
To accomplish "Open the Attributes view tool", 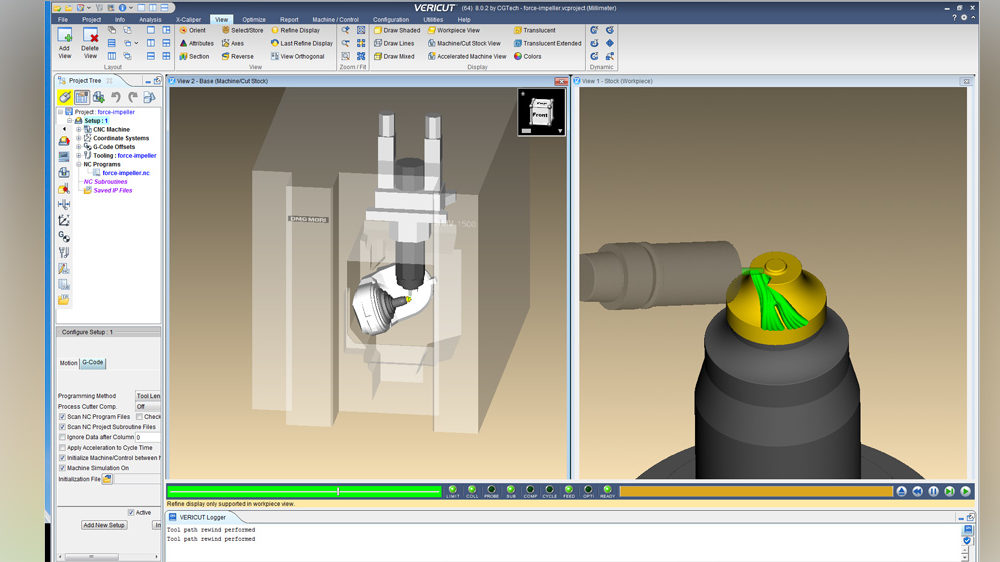I will pyautogui.click(x=196, y=43).
